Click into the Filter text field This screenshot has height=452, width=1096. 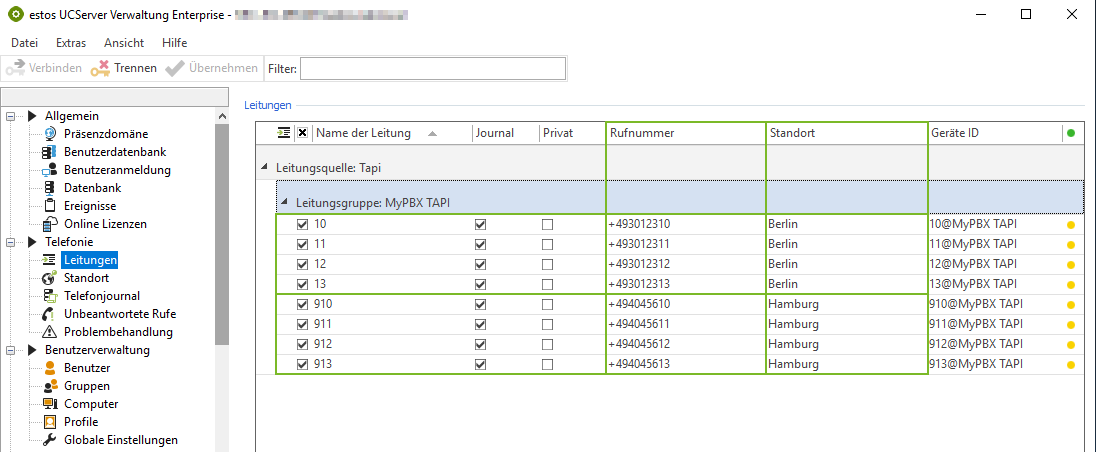(432, 68)
